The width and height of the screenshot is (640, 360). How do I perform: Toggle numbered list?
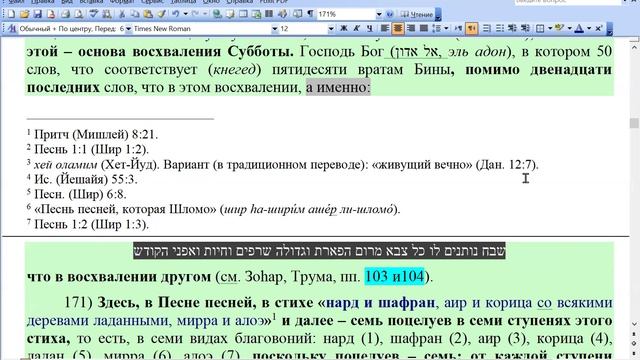[487, 29]
